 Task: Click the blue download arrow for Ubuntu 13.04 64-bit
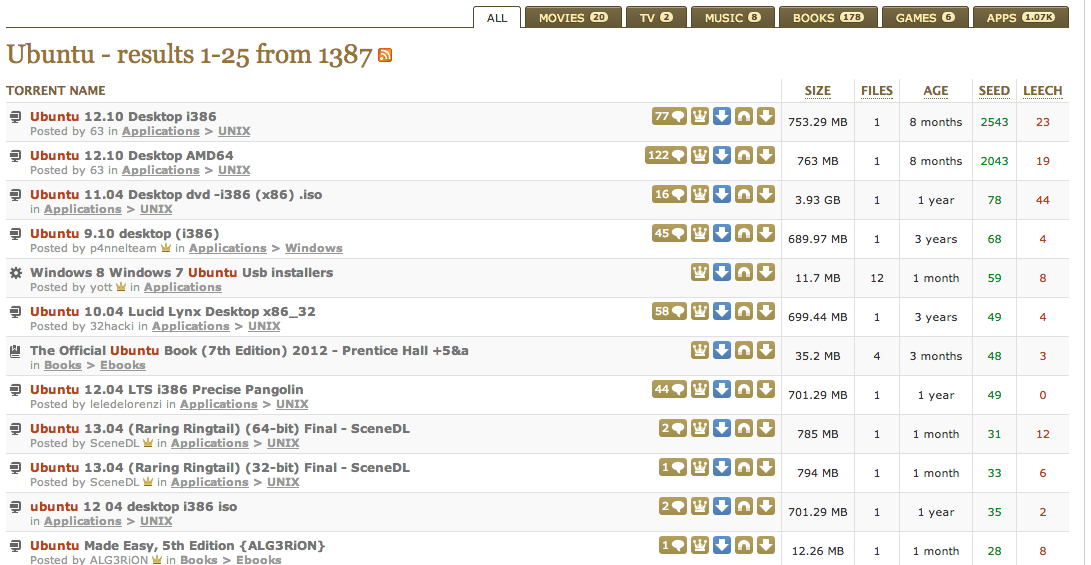pos(722,428)
